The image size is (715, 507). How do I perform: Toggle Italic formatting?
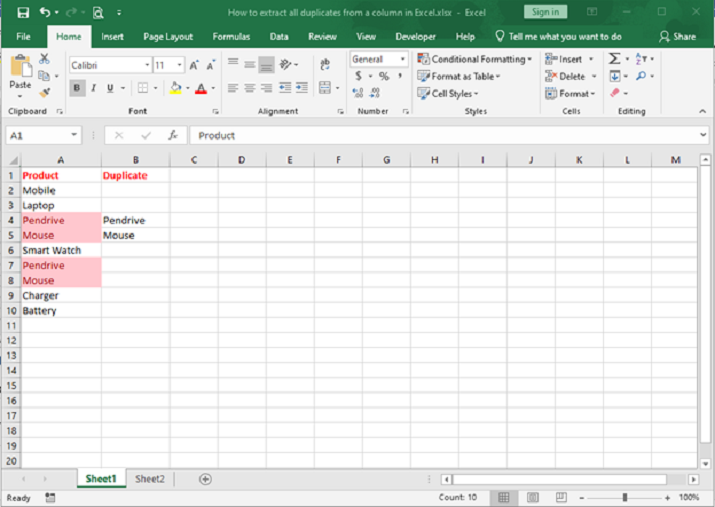point(93,88)
